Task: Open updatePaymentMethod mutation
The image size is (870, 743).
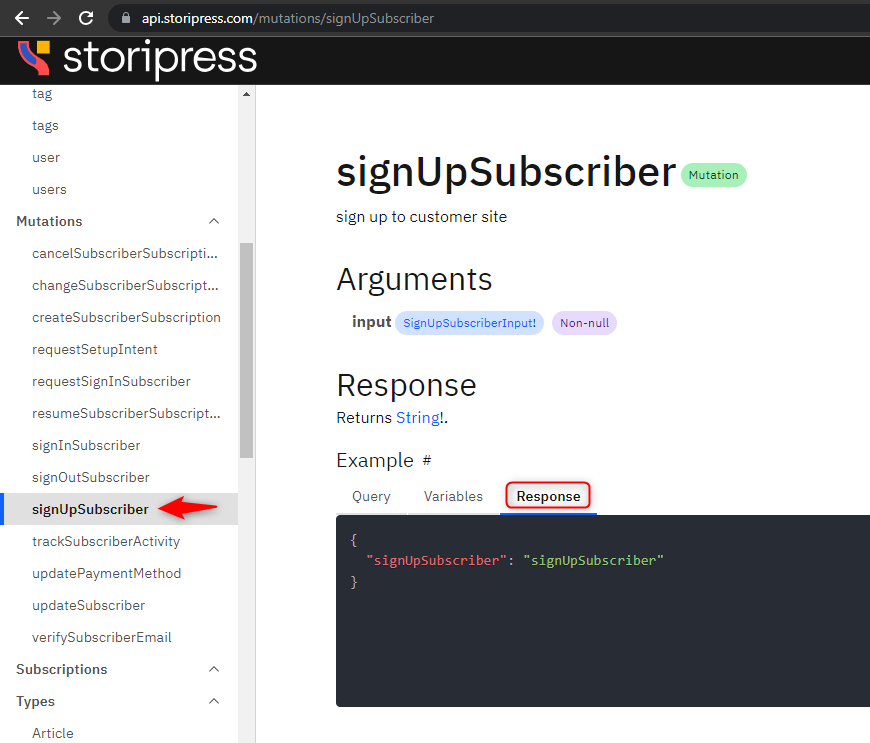Action: click(x=107, y=573)
